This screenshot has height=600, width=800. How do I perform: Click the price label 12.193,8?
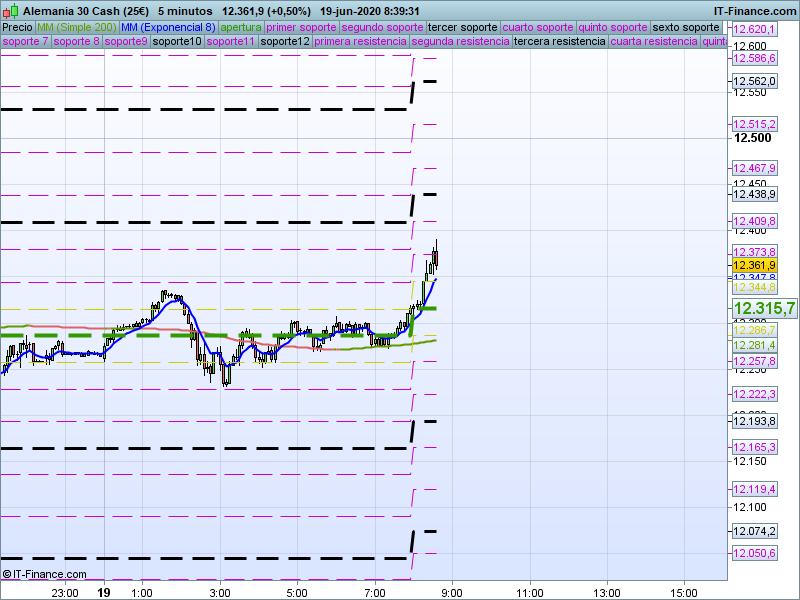click(755, 421)
